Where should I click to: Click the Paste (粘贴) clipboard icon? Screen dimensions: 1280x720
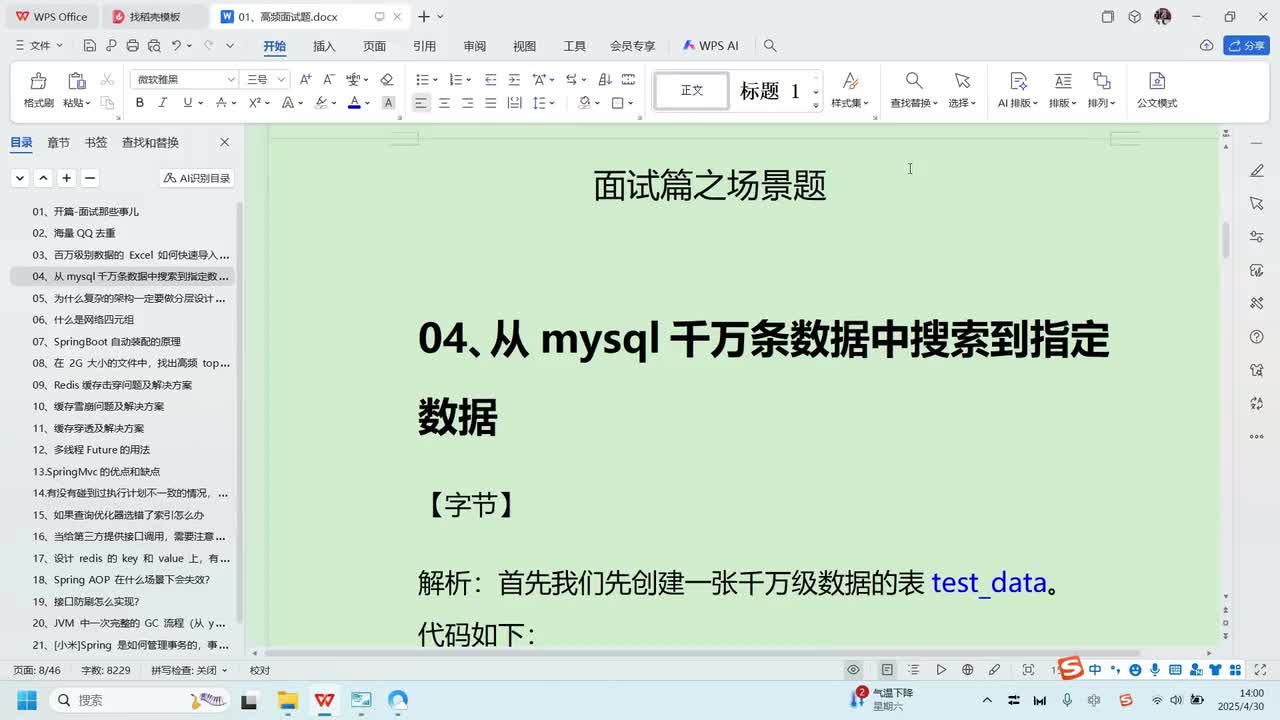pos(76,80)
